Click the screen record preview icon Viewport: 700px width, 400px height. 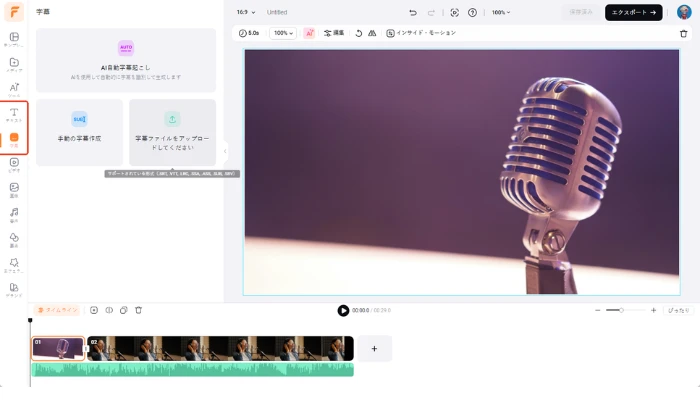click(454, 12)
